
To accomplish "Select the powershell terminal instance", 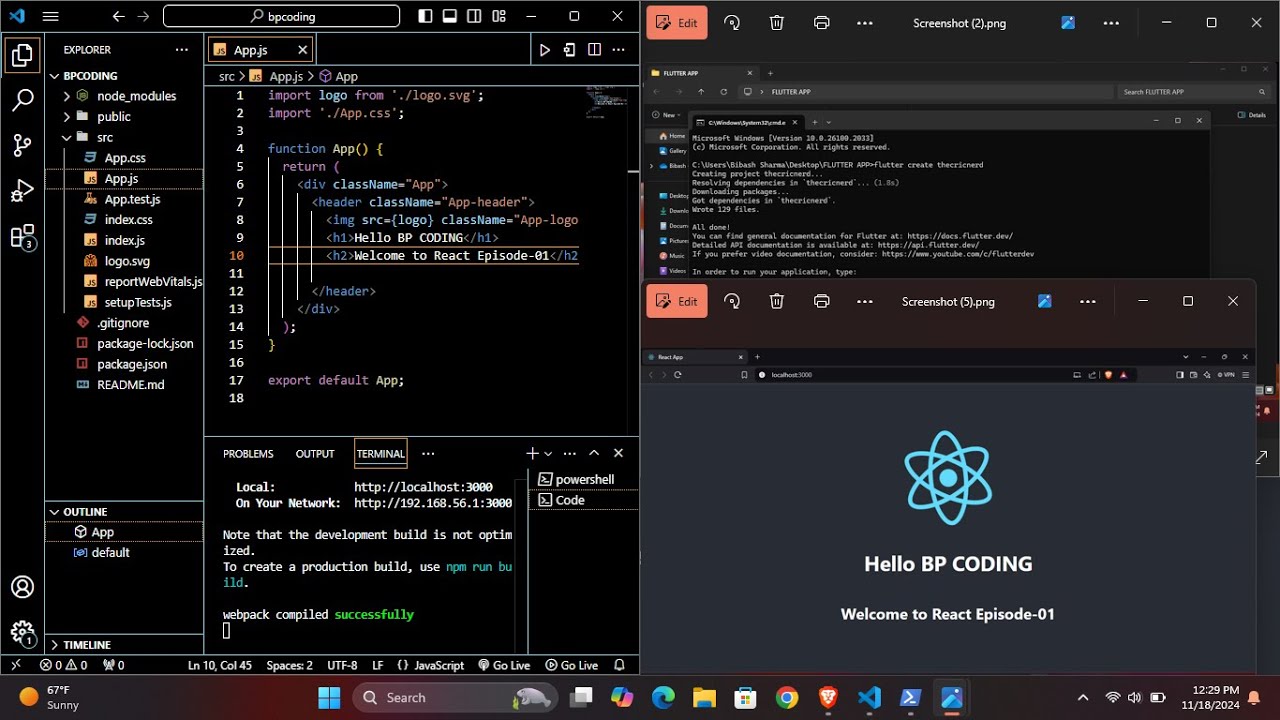I will point(584,479).
